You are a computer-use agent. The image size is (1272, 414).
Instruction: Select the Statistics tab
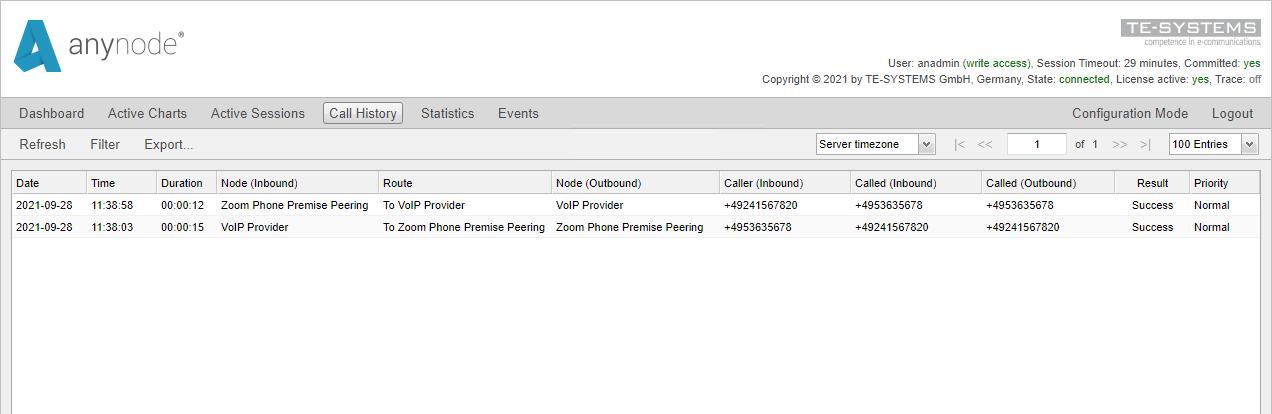point(447,114)
